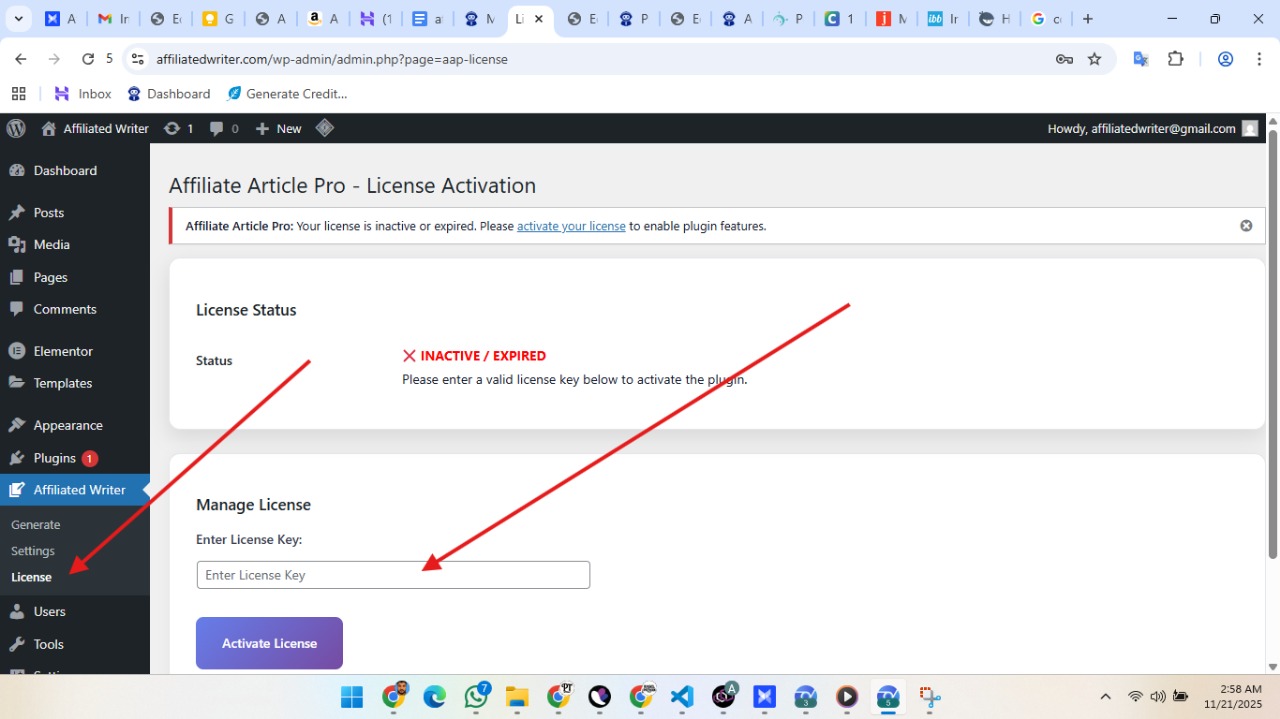Screen dimensions: 1280x719
Task: Open Templates via the folder icon
Action: click(x=18, y=383)
